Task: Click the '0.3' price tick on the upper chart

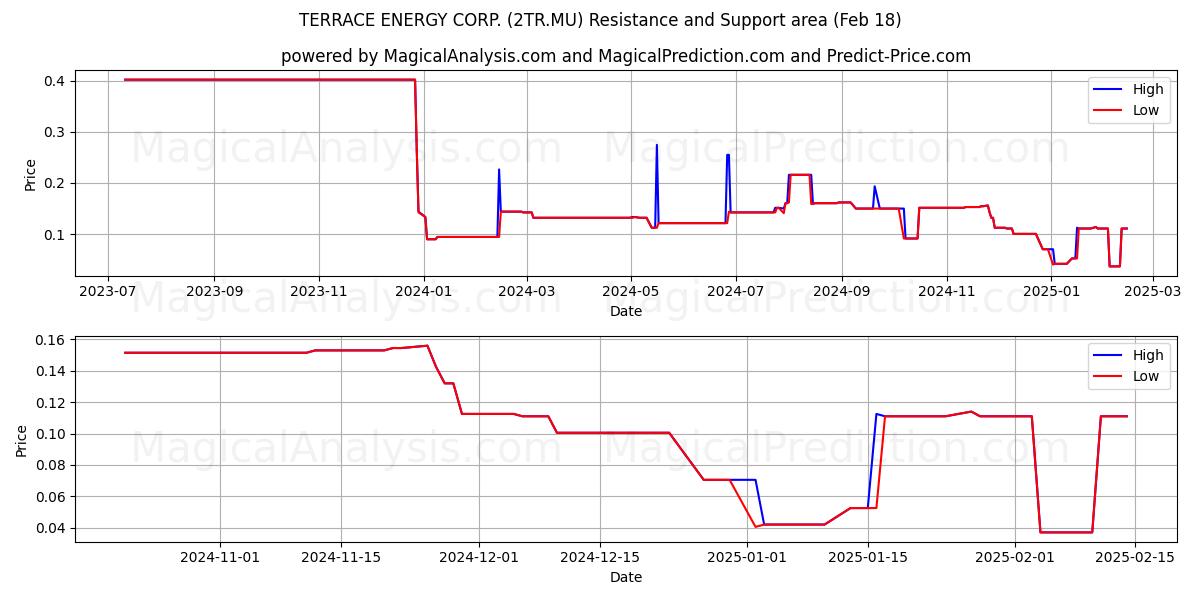Action: 56,132
